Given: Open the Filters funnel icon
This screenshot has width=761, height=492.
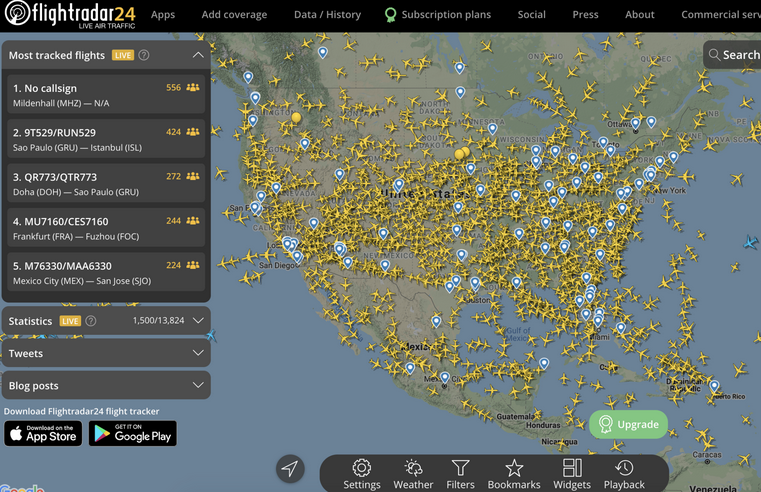Looking at the screenshot, I should [460, 468].
